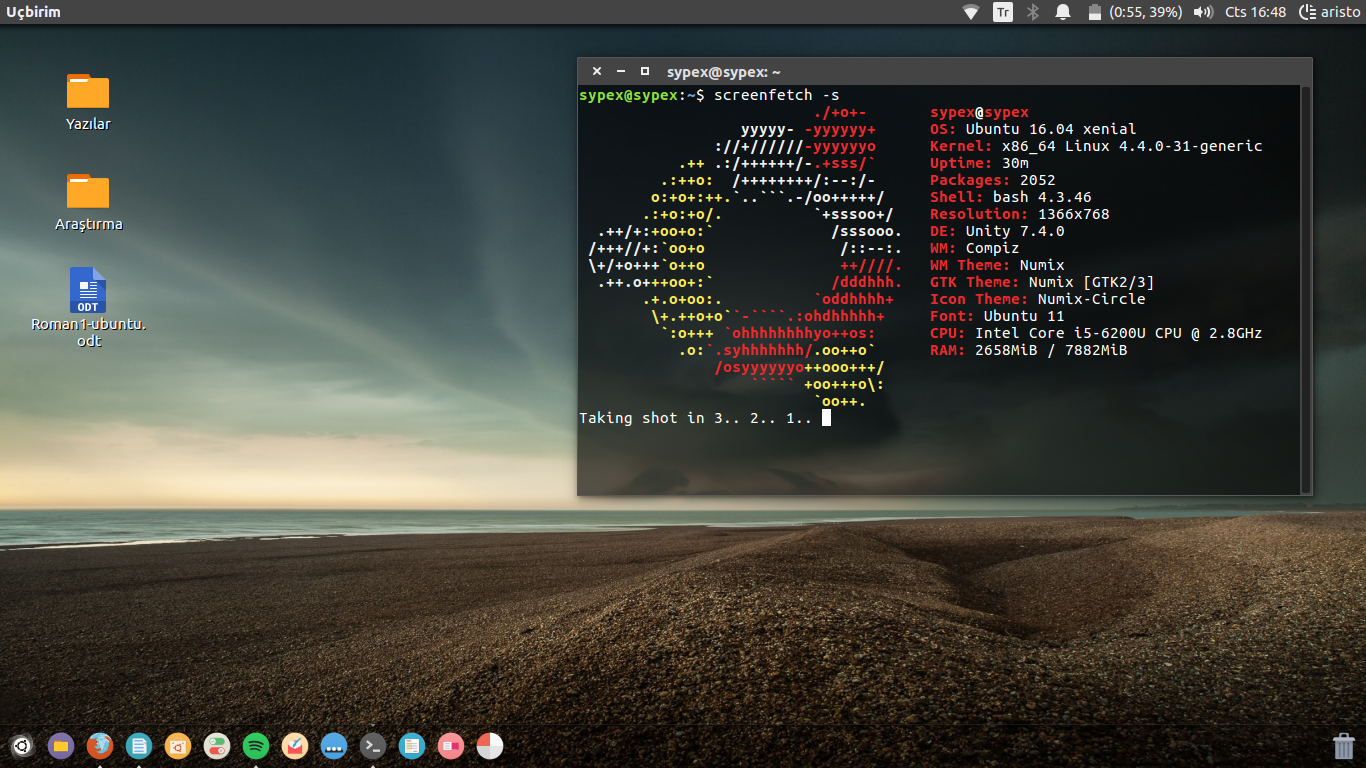Close the sypex@sypex terminal window
The height and width of the screenshot is (768, 1366).
(x=597, y=71)
